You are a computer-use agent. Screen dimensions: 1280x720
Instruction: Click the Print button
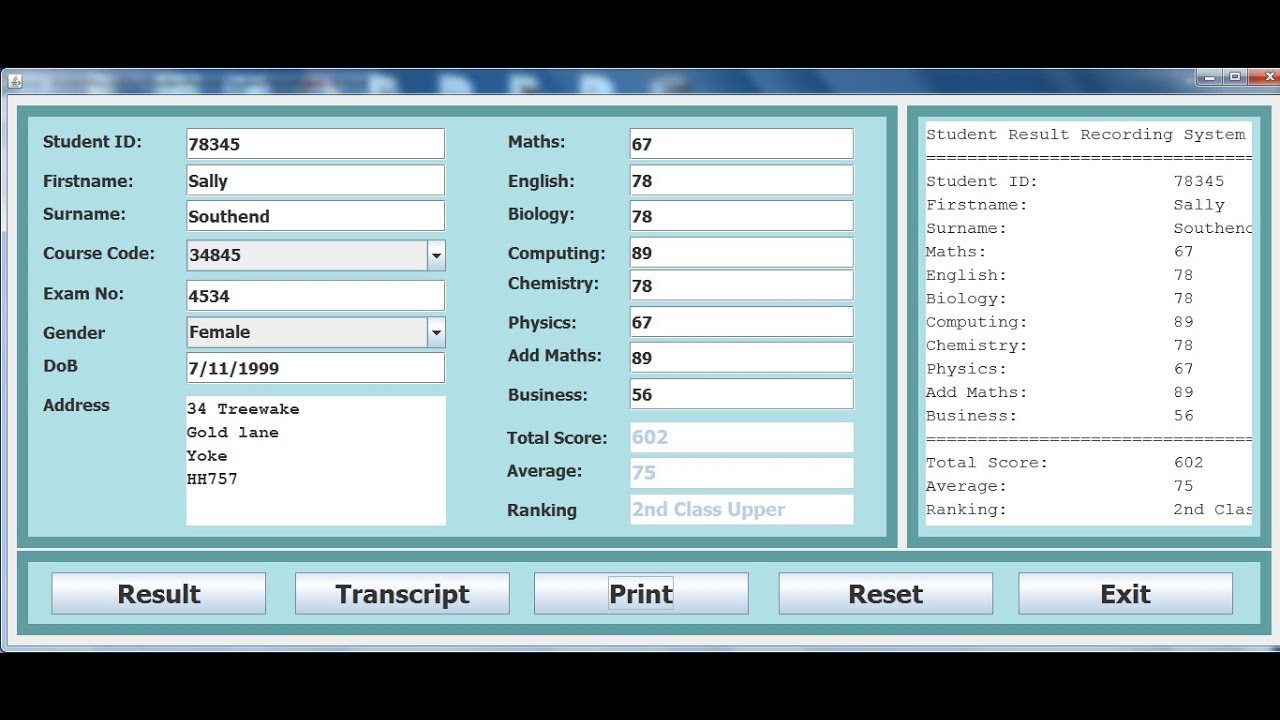point(641,593)
